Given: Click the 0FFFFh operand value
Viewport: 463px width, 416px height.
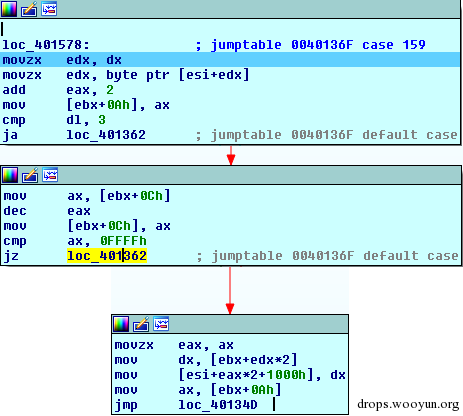Looking at the screenshot, I should pyautogui.click(x=123, y=241).
